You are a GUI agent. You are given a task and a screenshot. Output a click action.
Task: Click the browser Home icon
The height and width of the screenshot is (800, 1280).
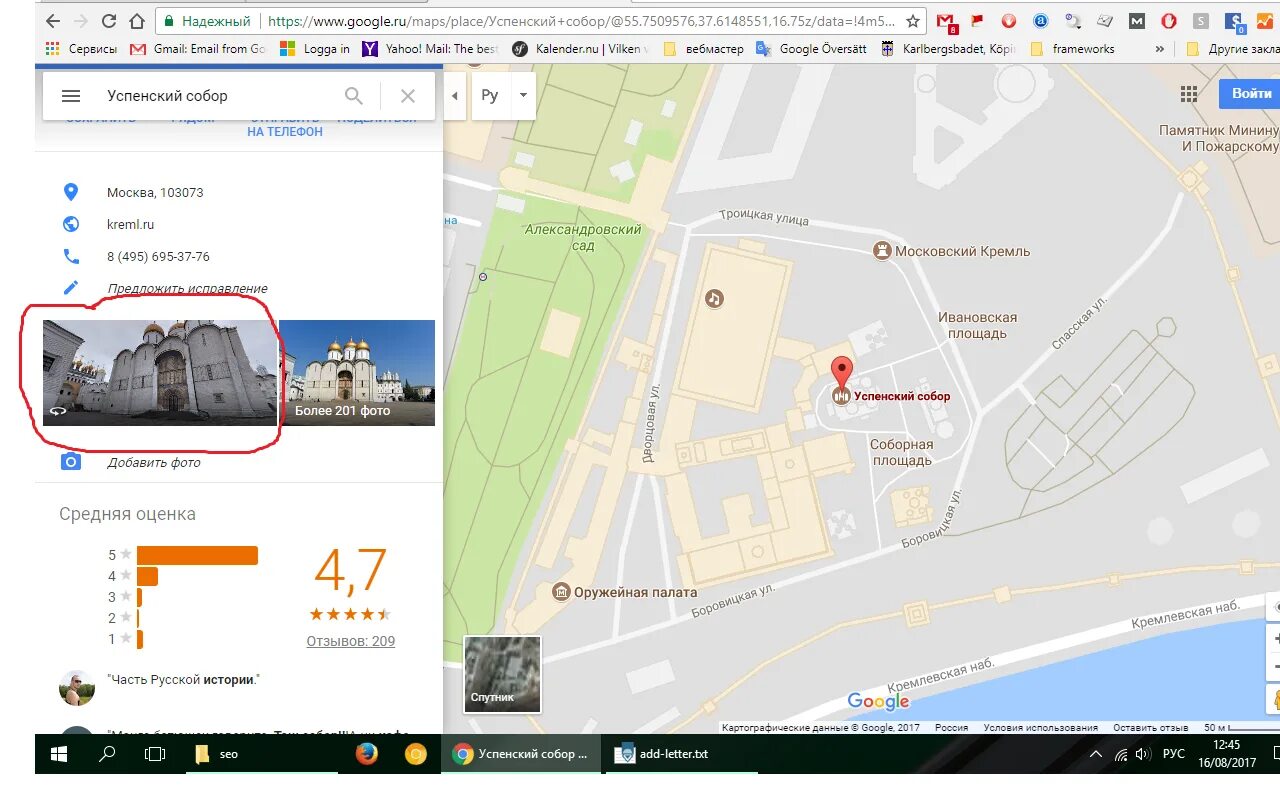[x=138, y=21]
